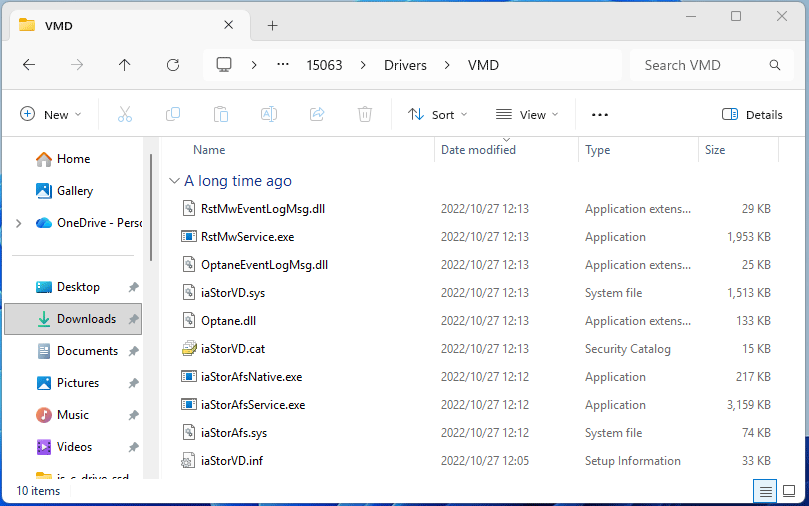This screenshot has width=809, height=506.
Task: Go back with the left arrow
Action: [29, 65]
